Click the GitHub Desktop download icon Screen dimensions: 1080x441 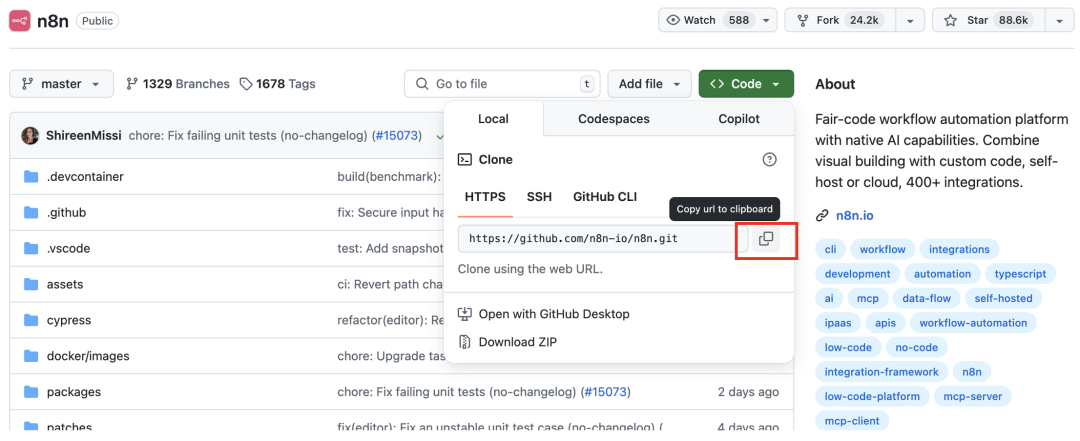pos(465,314)
